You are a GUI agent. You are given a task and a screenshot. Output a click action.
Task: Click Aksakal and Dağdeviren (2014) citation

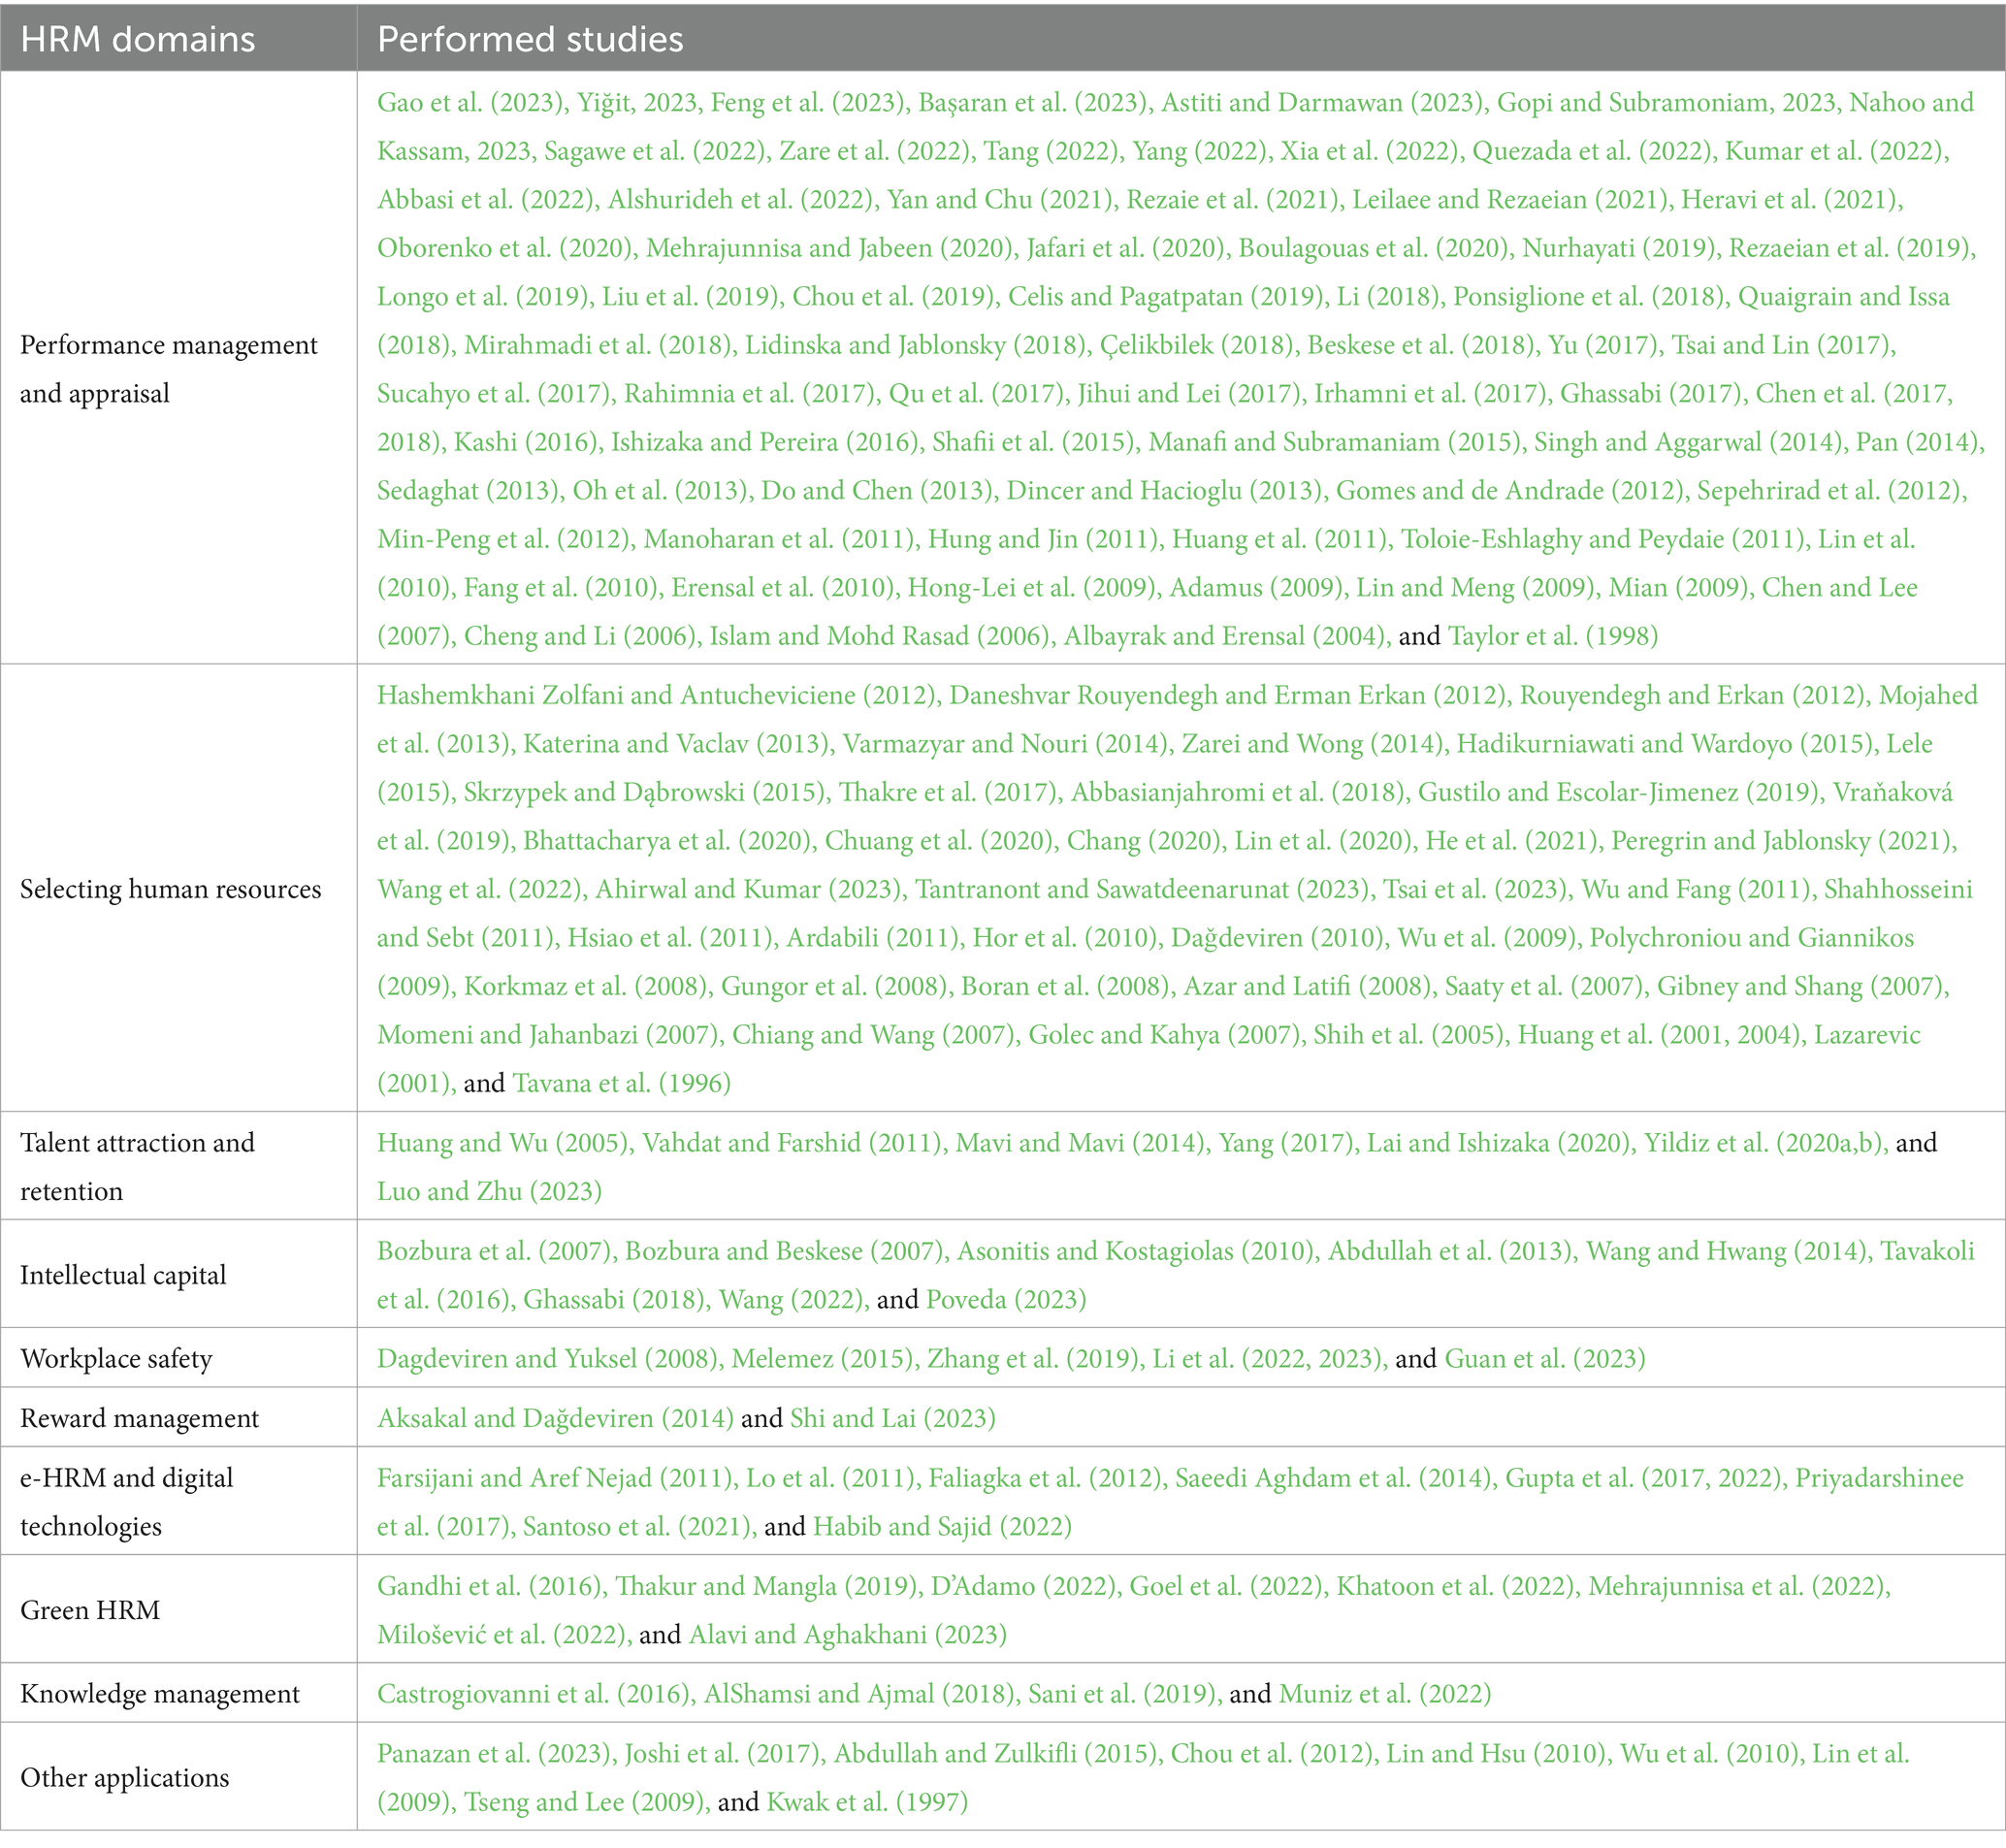[555, 1418]
